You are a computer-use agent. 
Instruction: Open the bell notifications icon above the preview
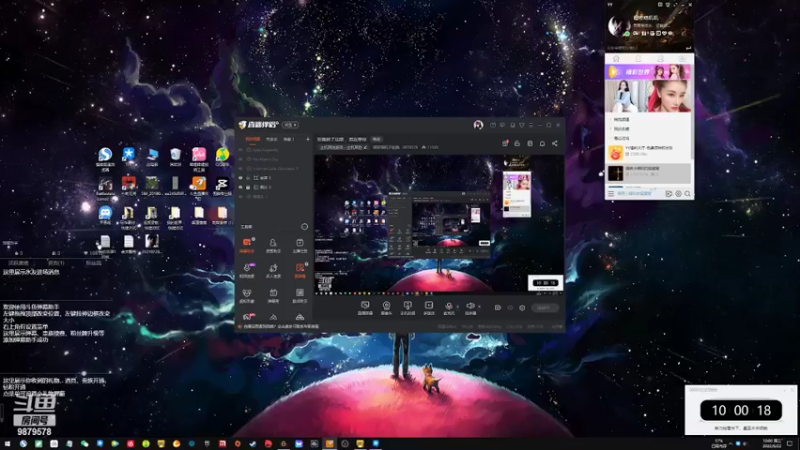click(x=542, y=143)
